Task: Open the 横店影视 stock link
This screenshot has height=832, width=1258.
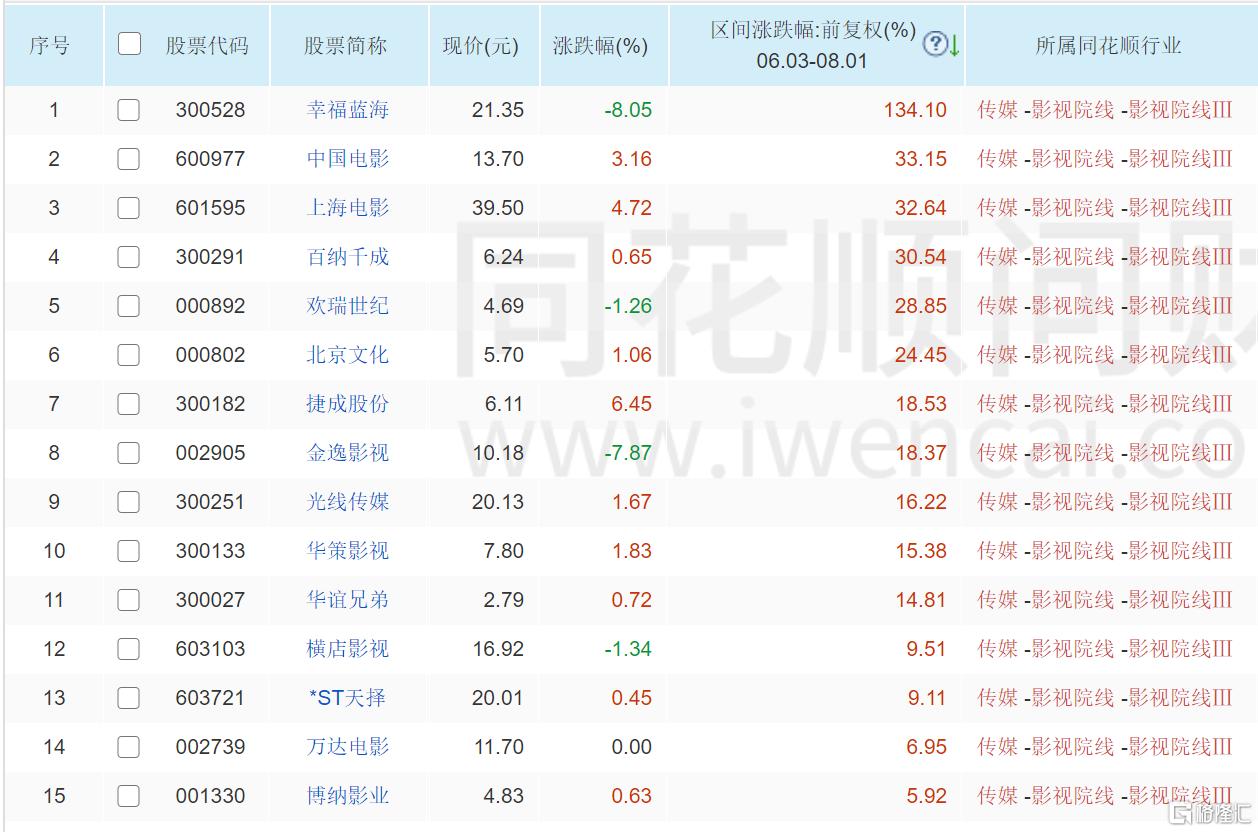Action: pos(347,649)
